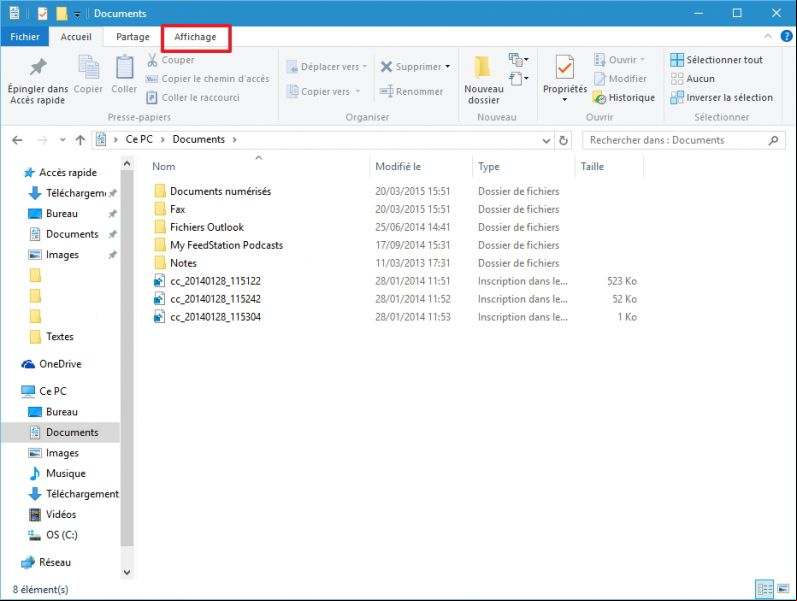
Task: Click the Coller clipboard icon
Action: coord(125,68)
